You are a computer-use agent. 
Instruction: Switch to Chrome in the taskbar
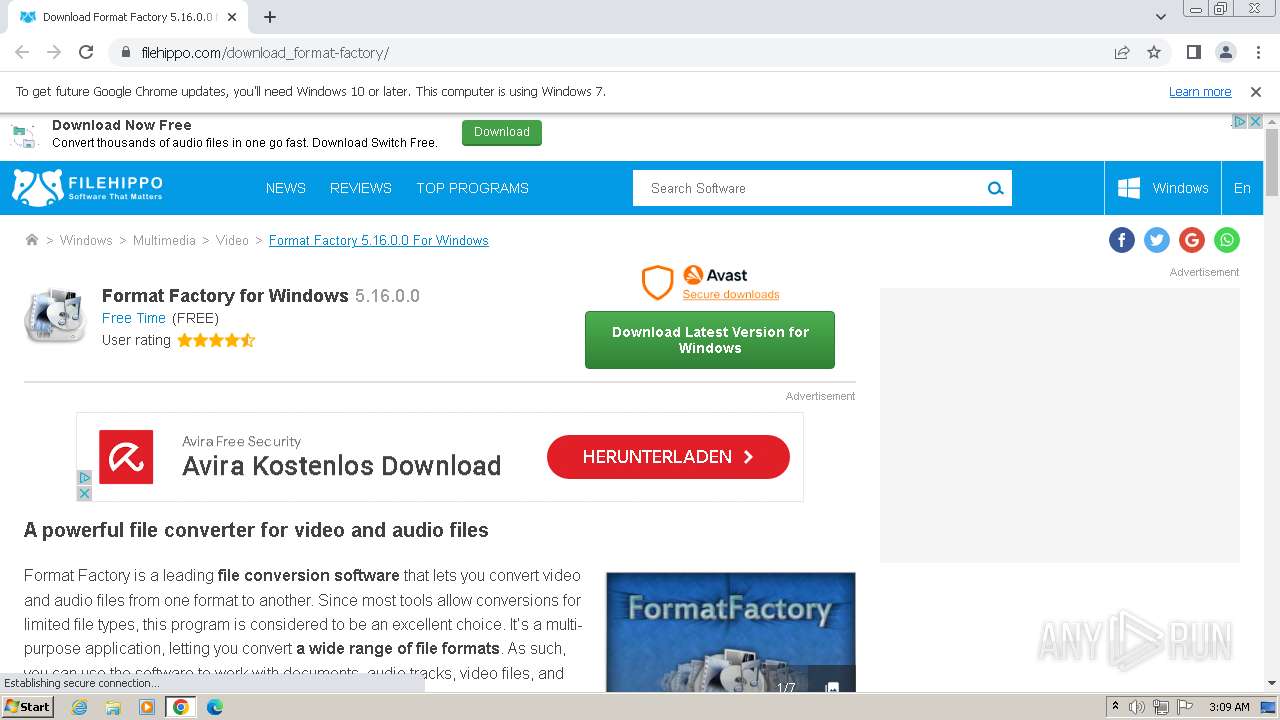tap(181, 707)
